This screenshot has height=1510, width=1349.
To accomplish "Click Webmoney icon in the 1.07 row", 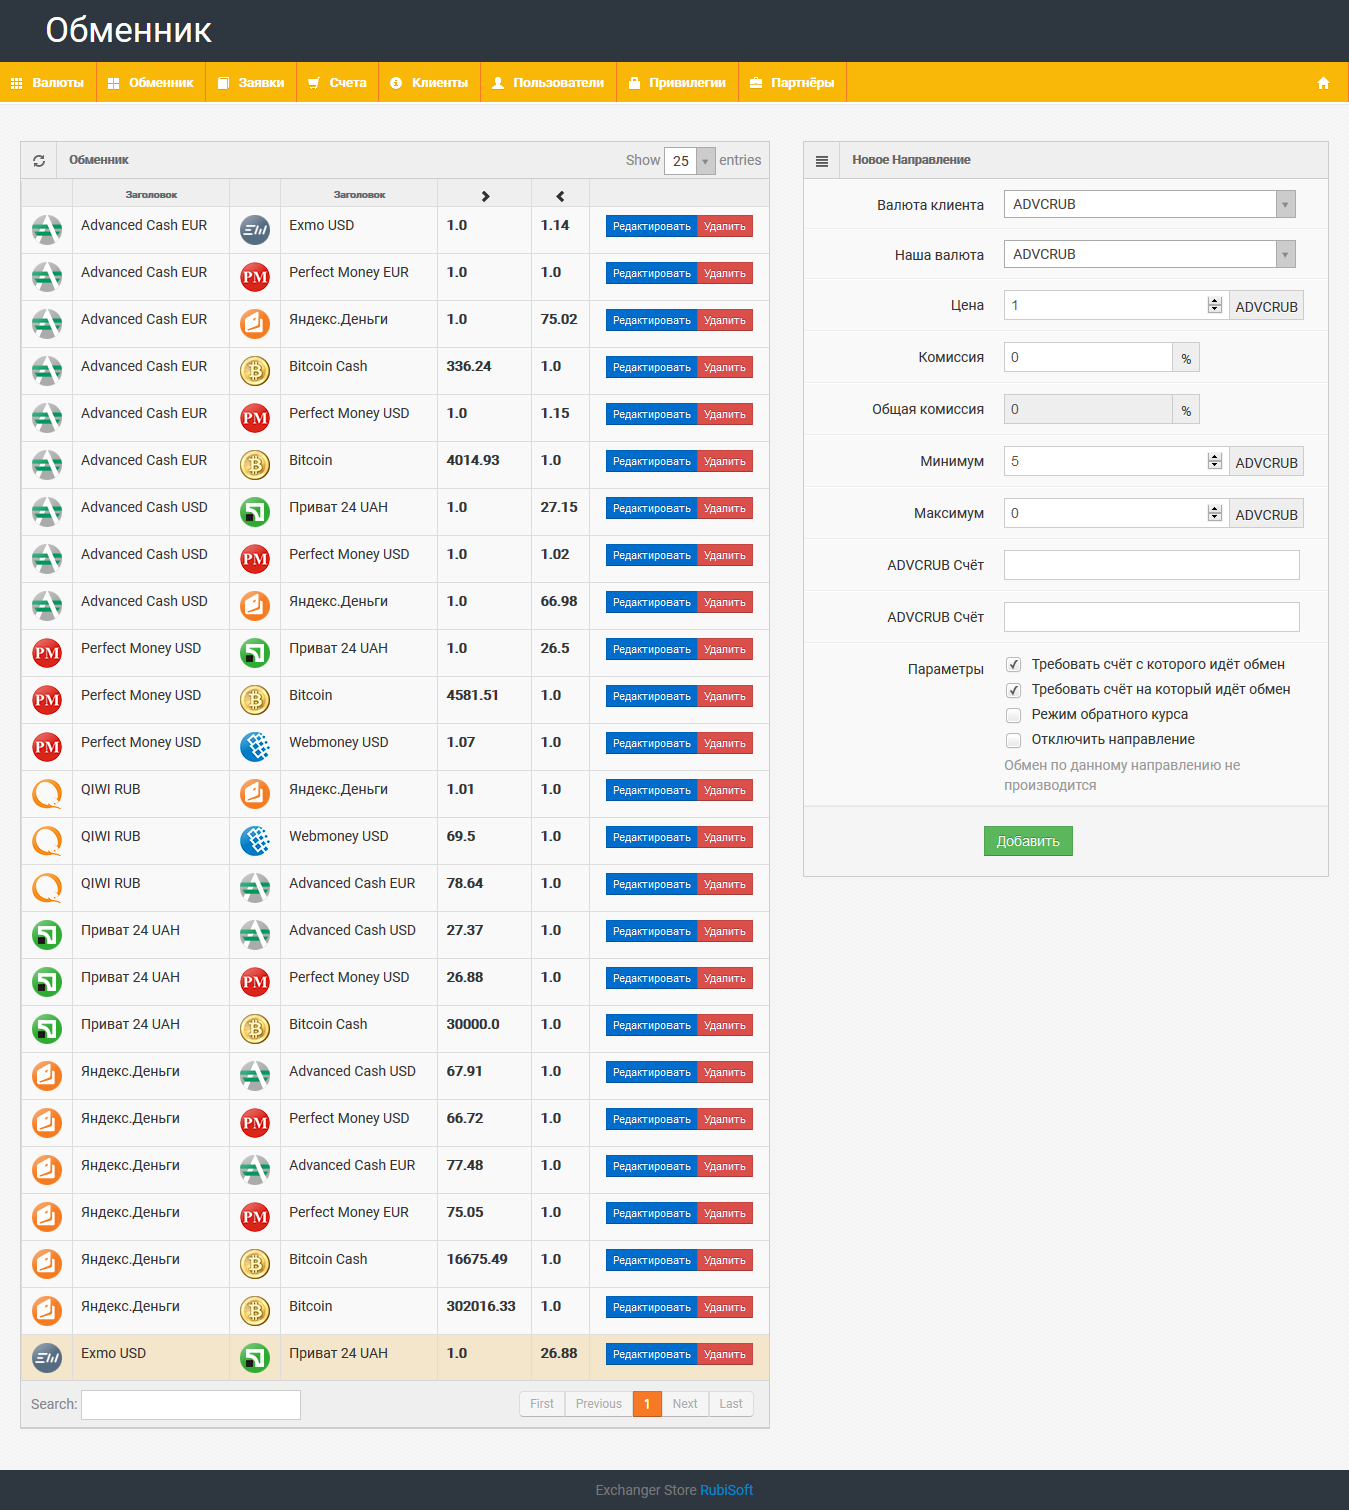I will tap(255, 747).
